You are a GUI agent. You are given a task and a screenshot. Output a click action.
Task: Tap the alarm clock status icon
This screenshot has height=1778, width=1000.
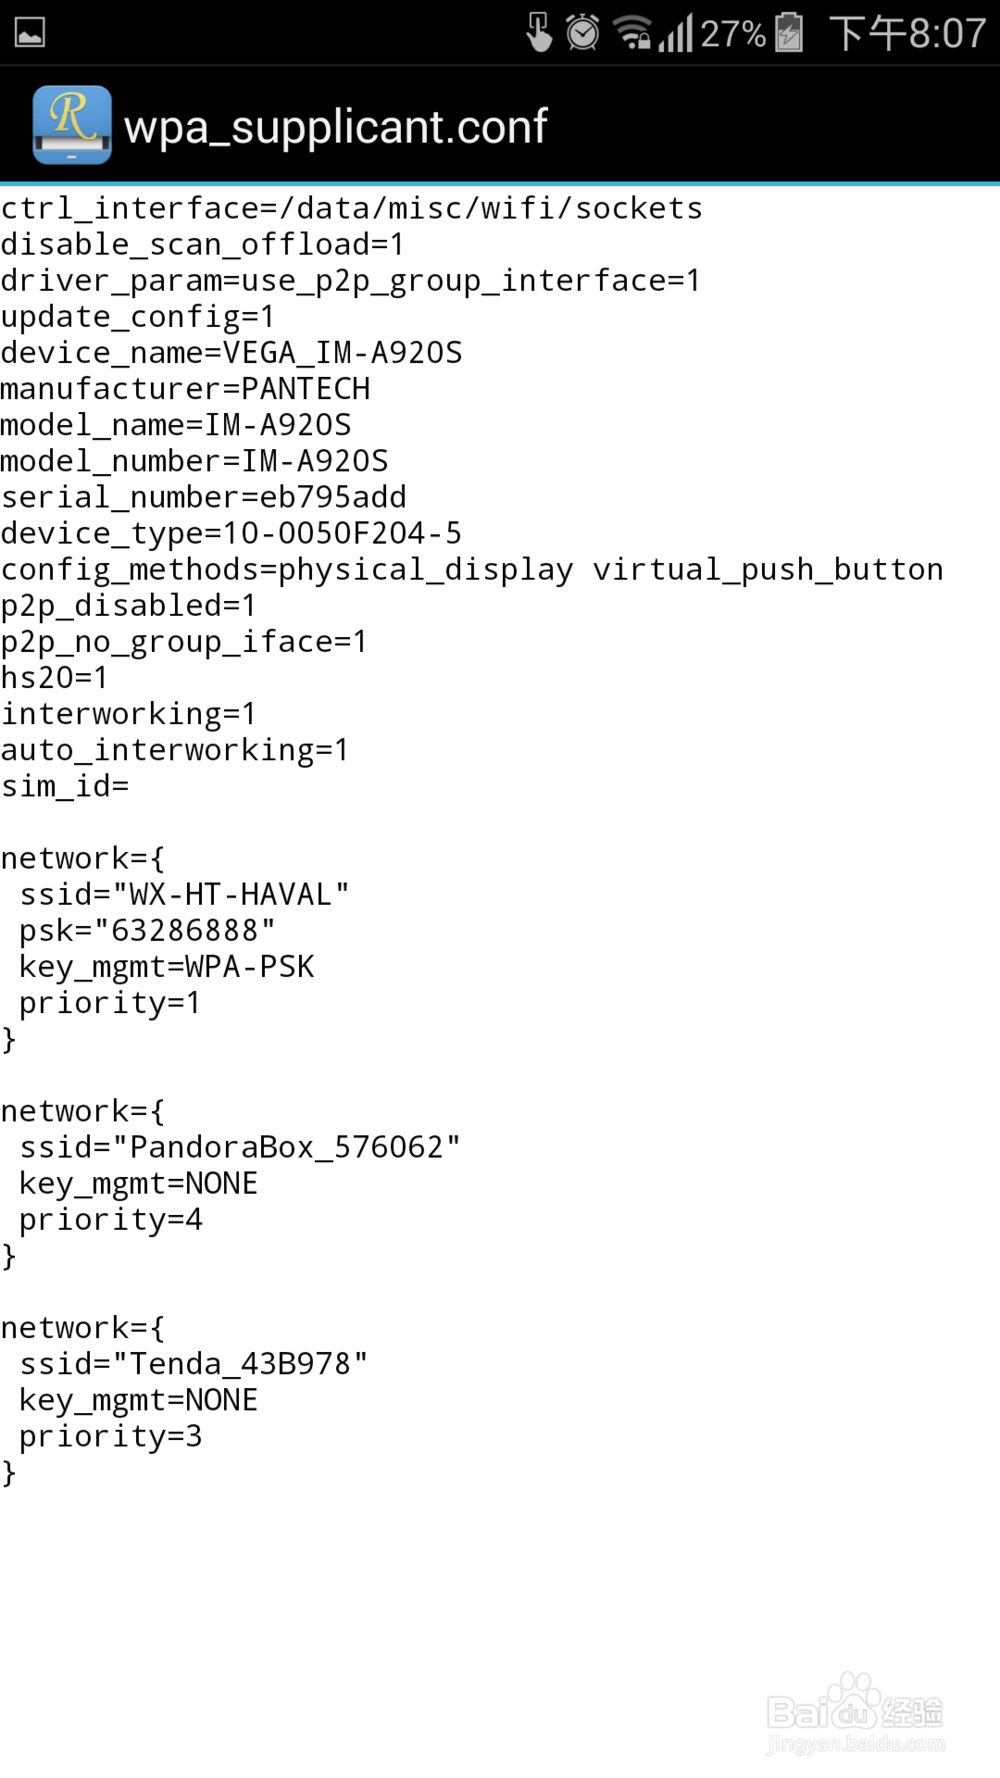(x=582, y=33)
